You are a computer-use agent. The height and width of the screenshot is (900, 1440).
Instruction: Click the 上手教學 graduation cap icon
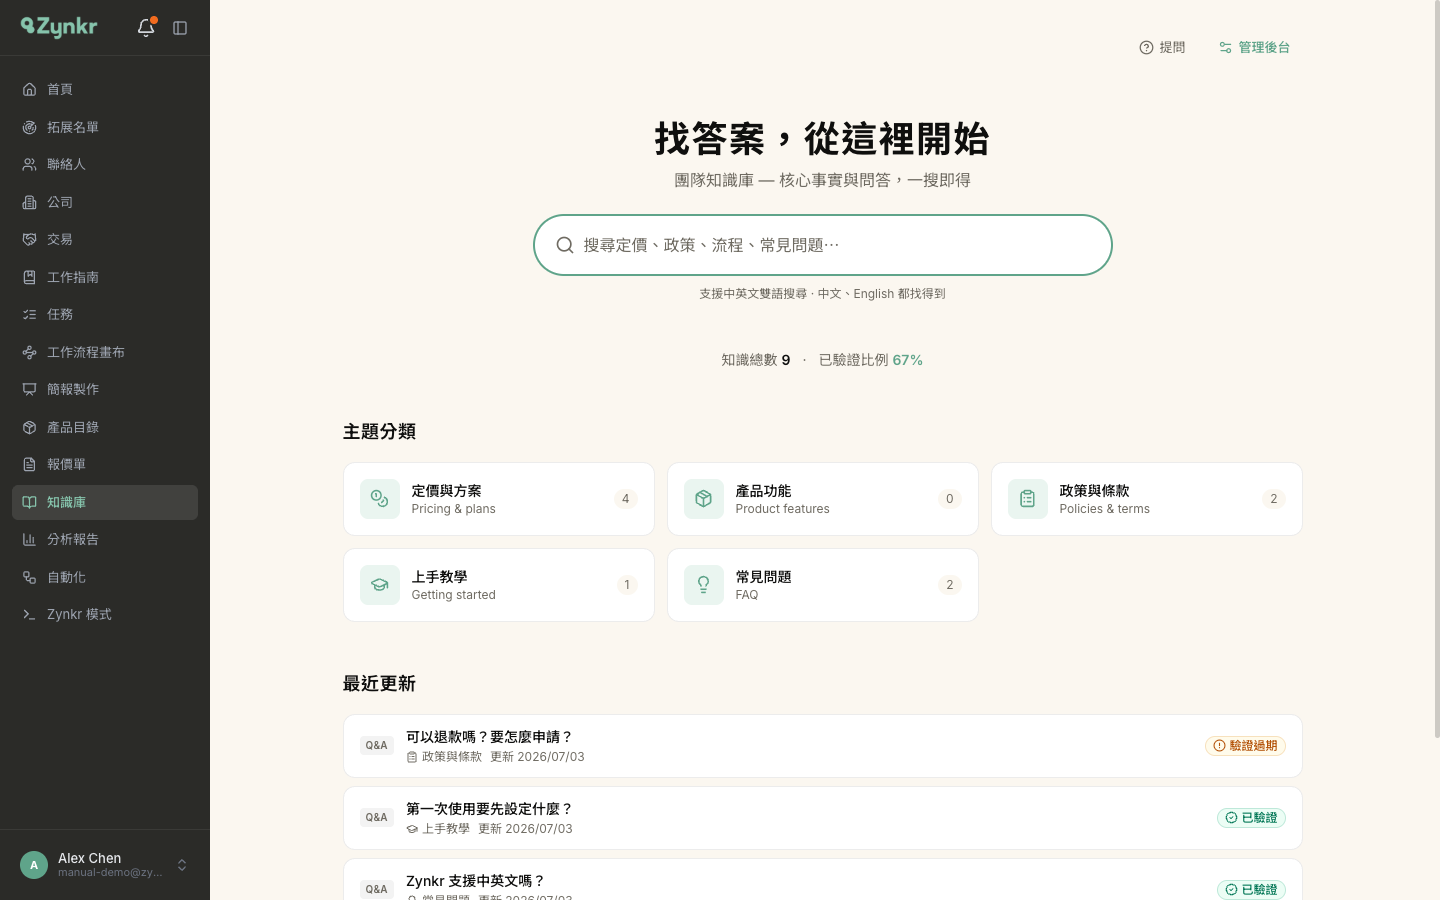(380, 585)
